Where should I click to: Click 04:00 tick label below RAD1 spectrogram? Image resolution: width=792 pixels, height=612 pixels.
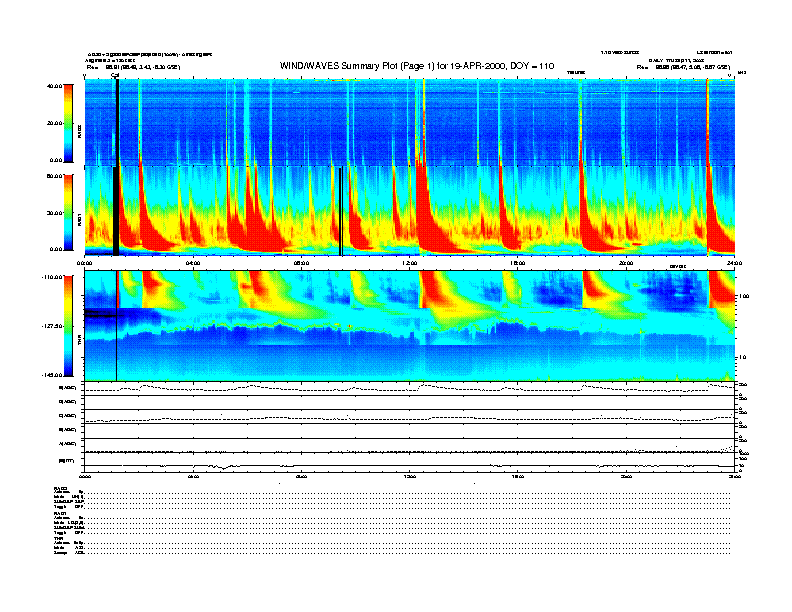(x=193, y=263)
